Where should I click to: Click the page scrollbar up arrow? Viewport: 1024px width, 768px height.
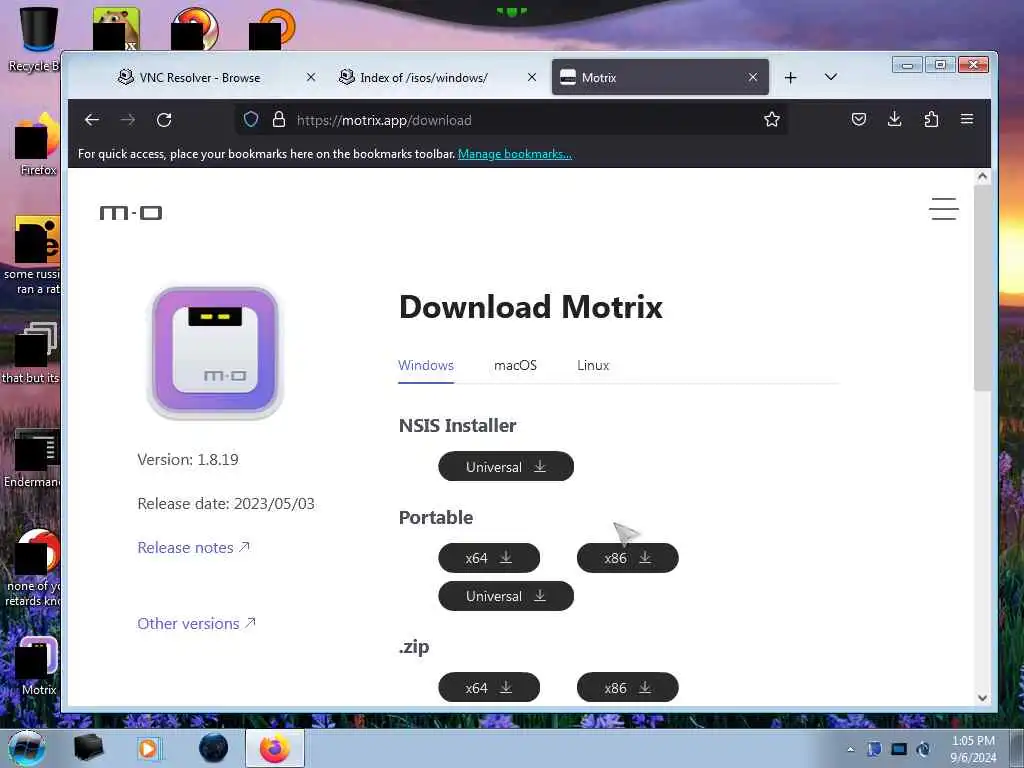(x=982, y=176)
